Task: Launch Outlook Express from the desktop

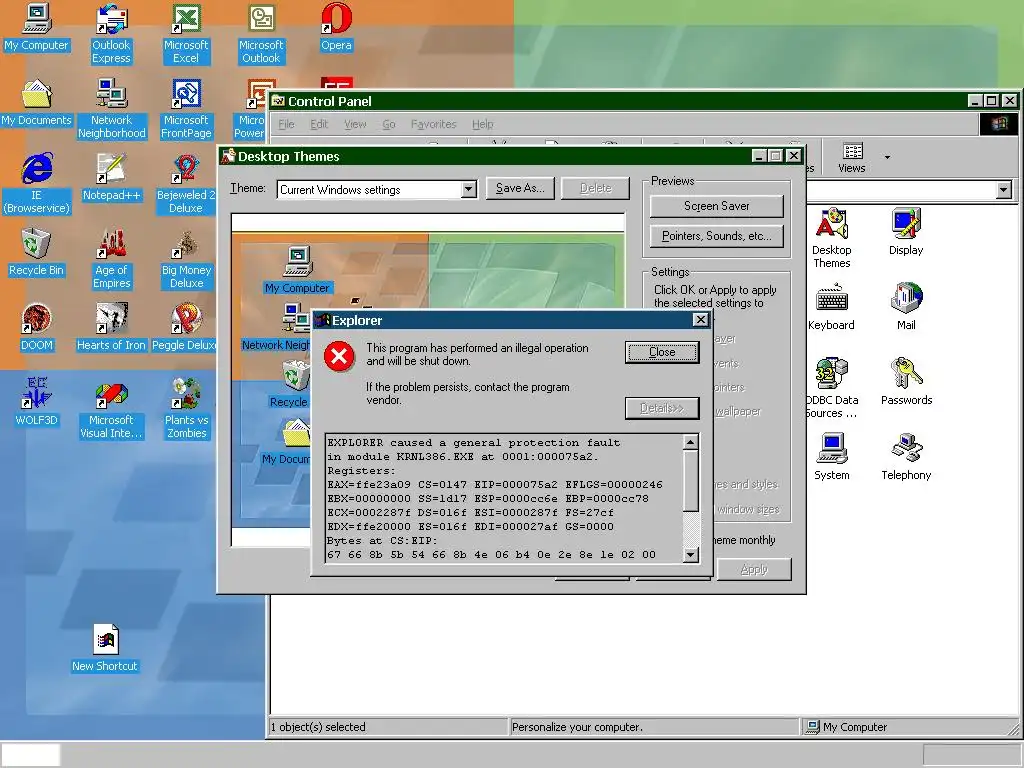Action: pyautogui.click(x=111, y=34)
